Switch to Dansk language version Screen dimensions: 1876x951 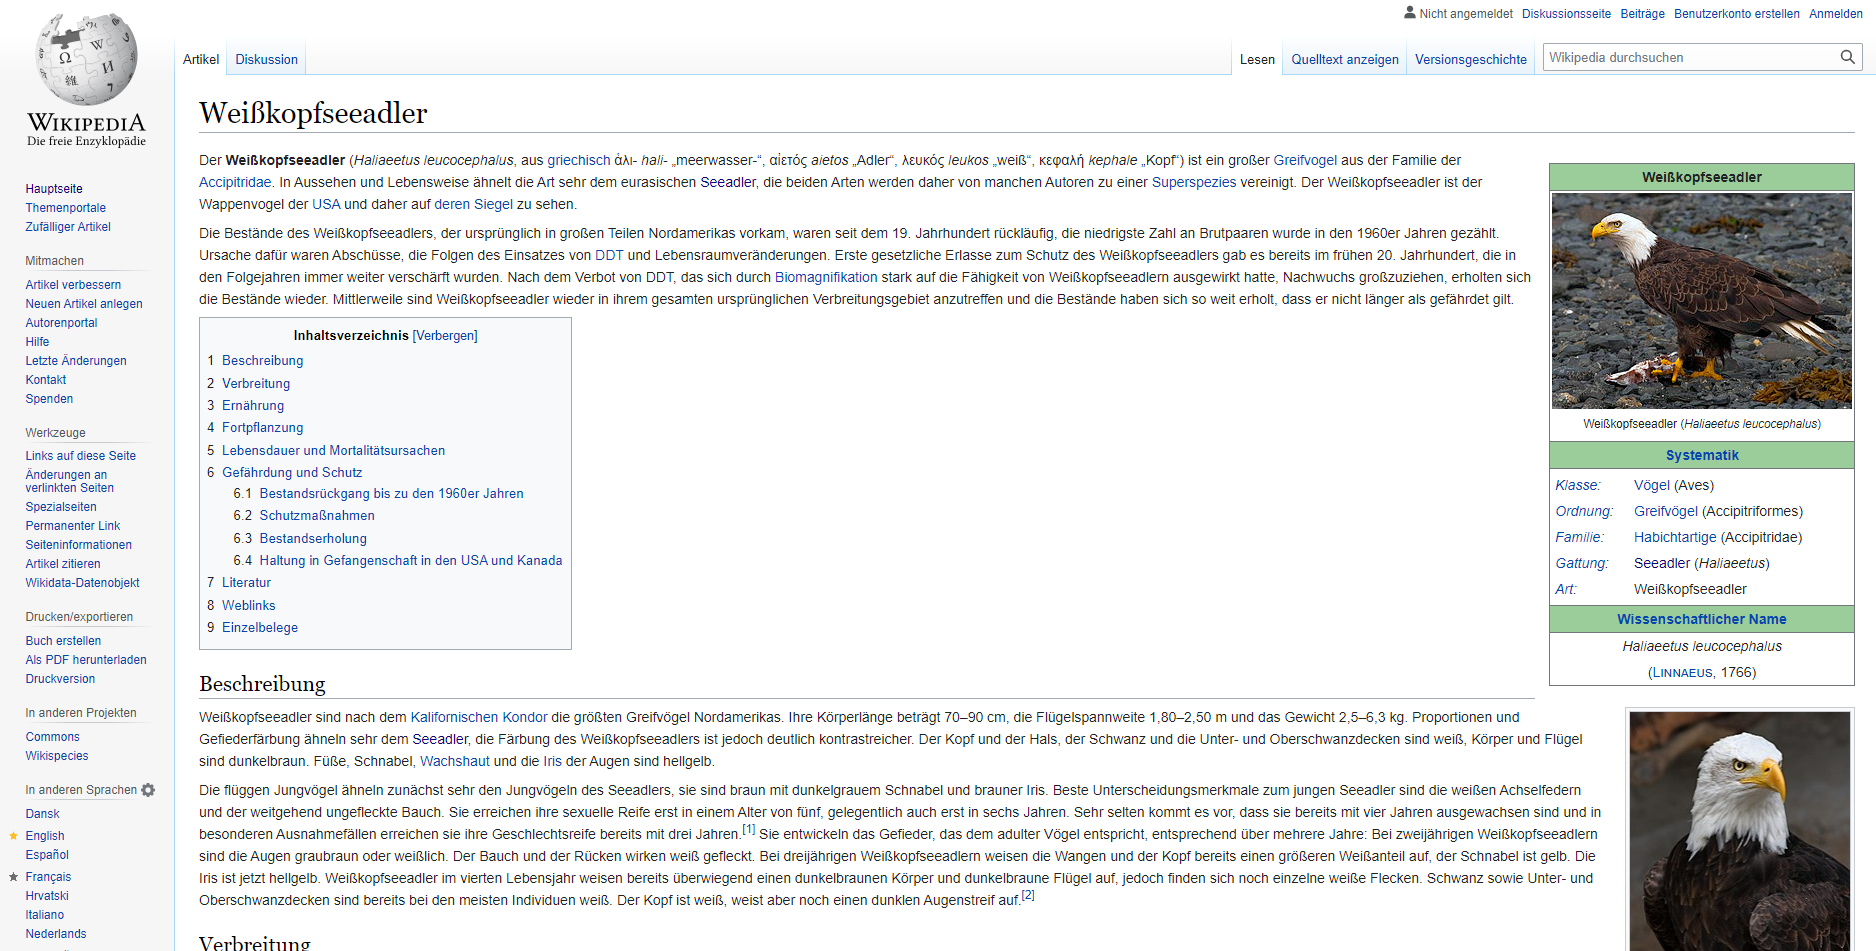click(x=43, y=814)
